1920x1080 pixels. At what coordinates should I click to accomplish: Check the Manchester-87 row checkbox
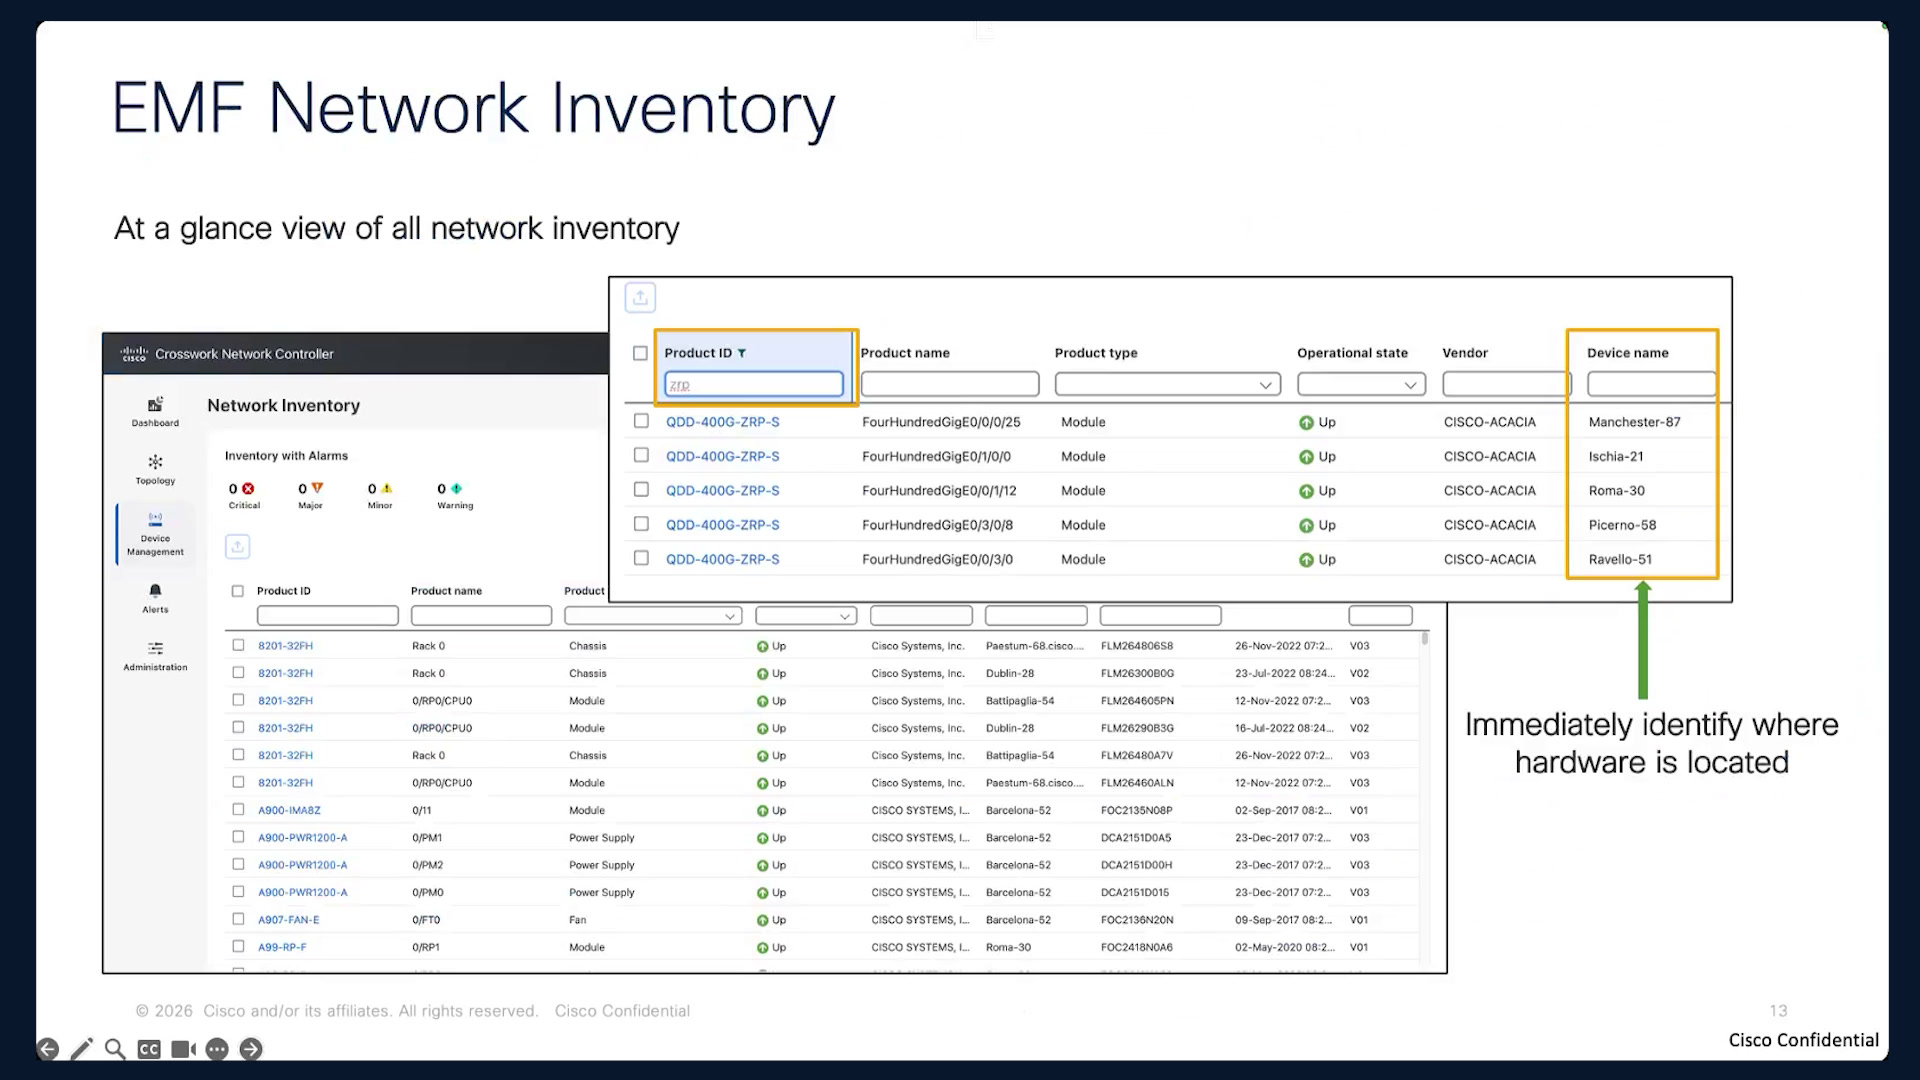641,421
